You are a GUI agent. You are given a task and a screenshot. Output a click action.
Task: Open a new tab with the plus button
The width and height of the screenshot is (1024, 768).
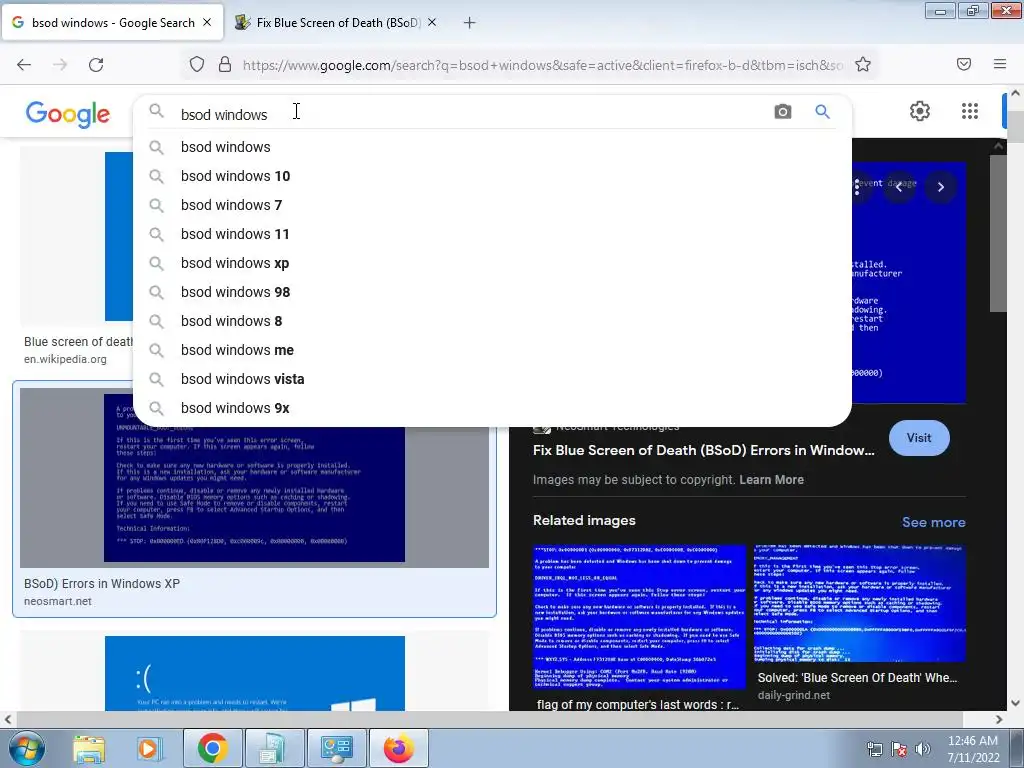point(470,23)
